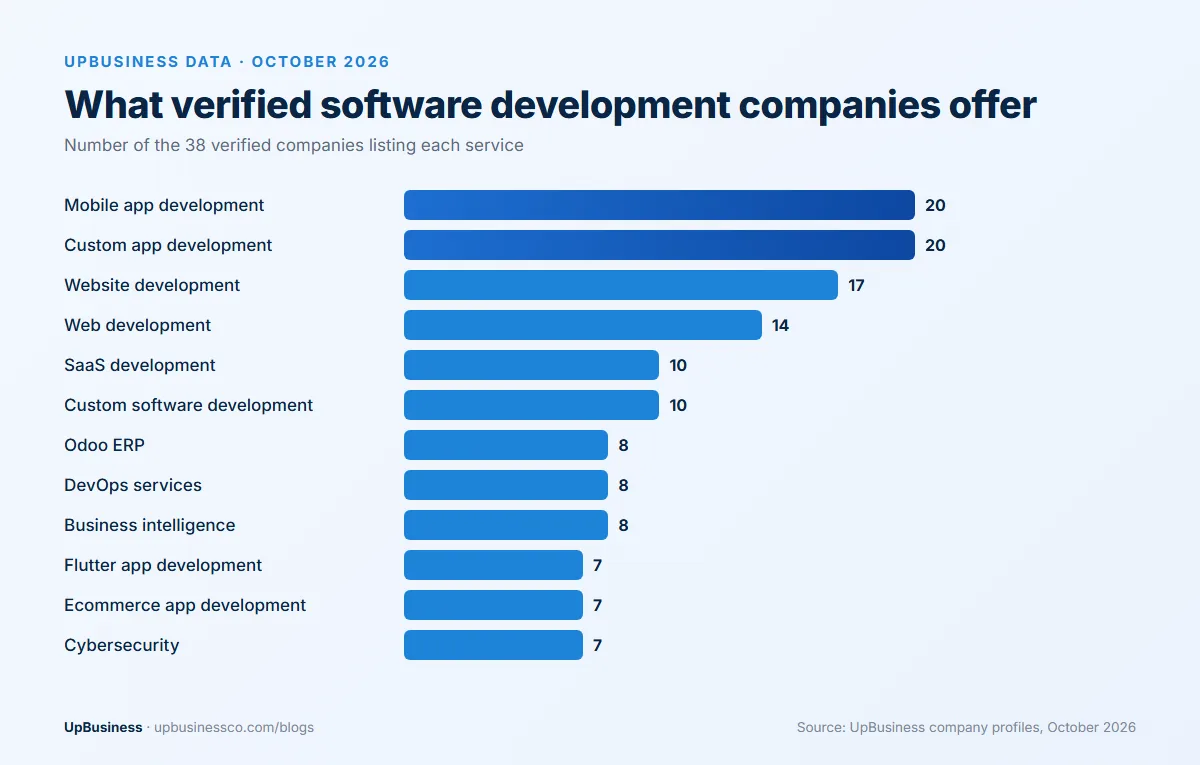Screen dimensions: 1200x765
Task: Click the Odoo ERP bar
Action: coord(506,445)
